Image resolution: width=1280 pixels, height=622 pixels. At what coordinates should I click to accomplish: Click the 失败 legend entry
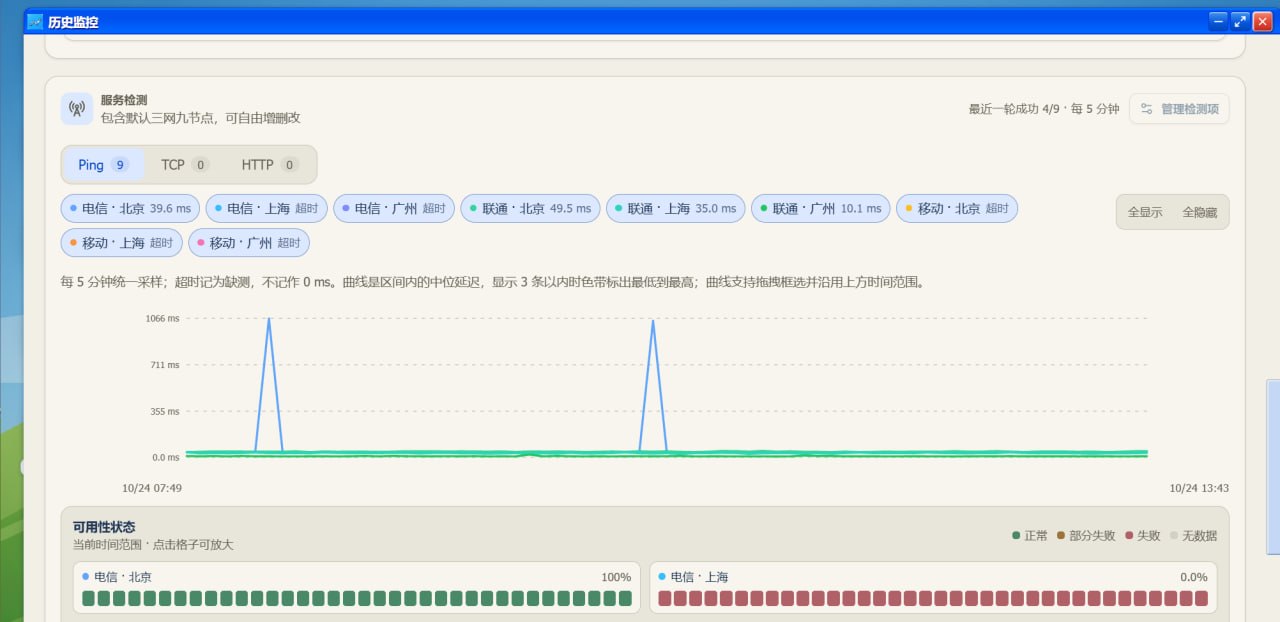tap(1143, 536)
